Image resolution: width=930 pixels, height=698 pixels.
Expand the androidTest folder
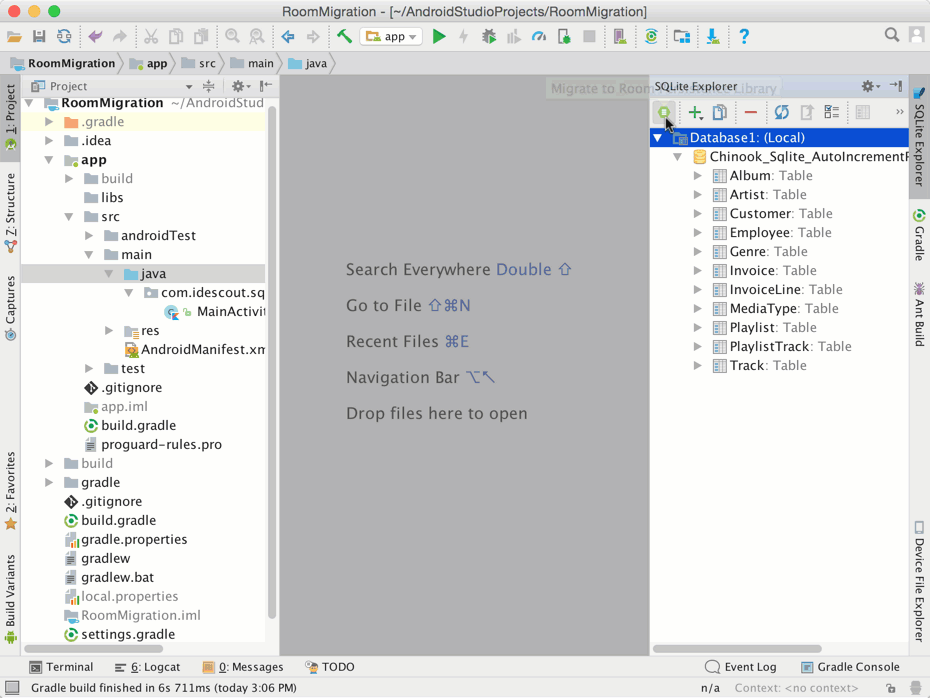pos(89,235)
